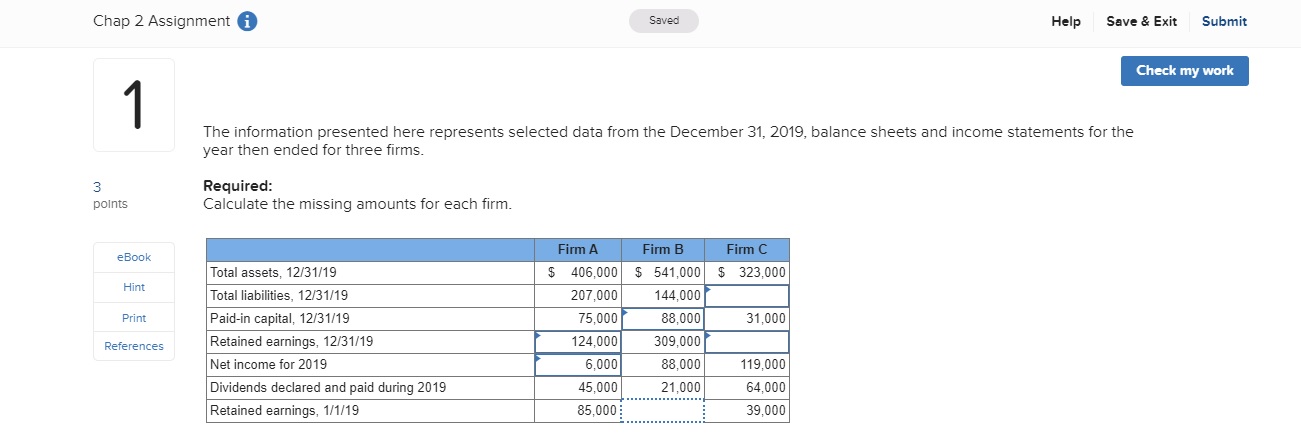Open the Hint resource

tap(133, 287)
